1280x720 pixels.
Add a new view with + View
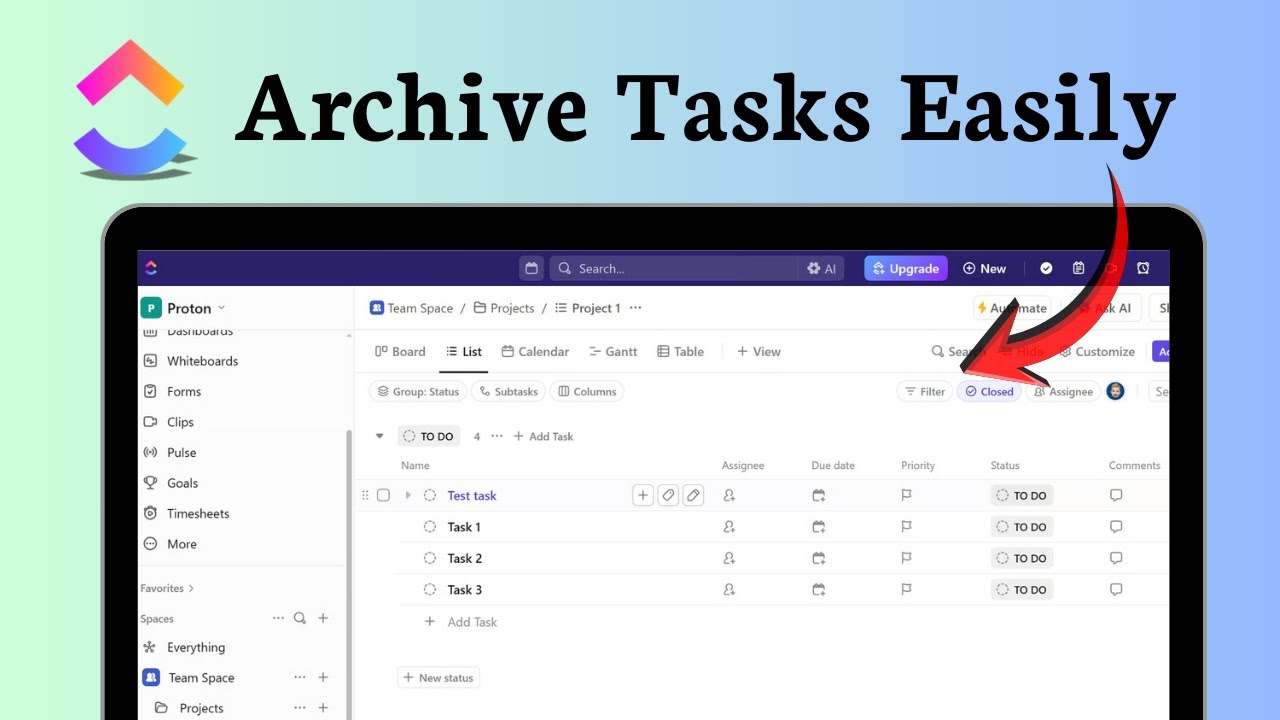click(758, 352)
